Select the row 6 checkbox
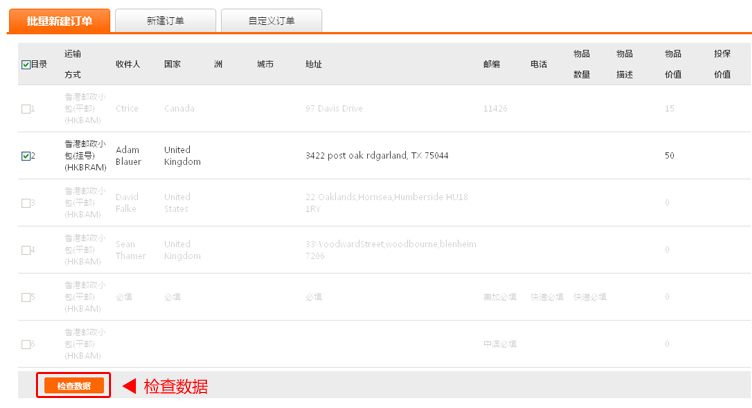 26,344
